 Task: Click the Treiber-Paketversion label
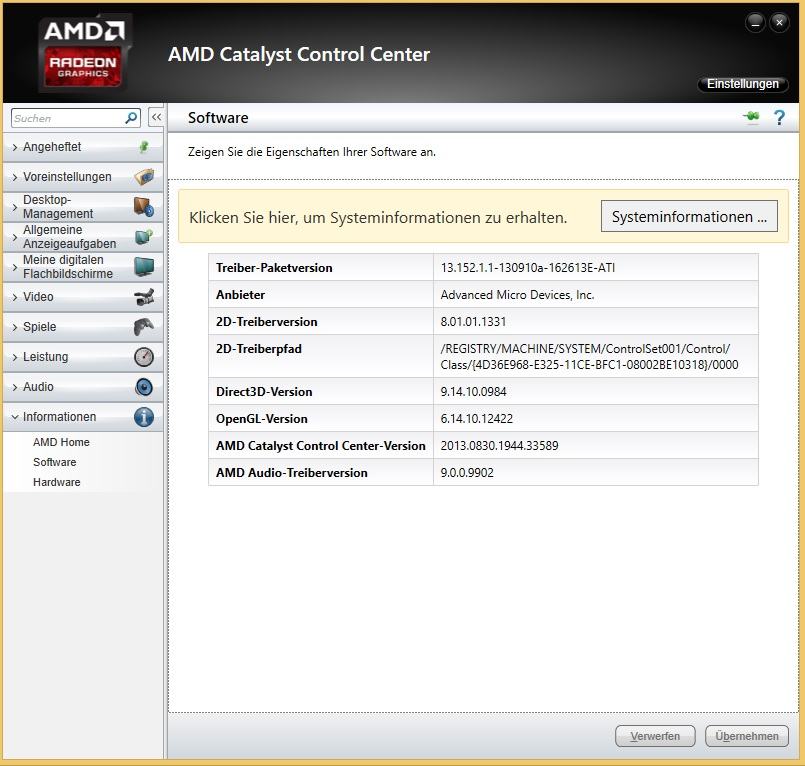[x=274, y=267]
